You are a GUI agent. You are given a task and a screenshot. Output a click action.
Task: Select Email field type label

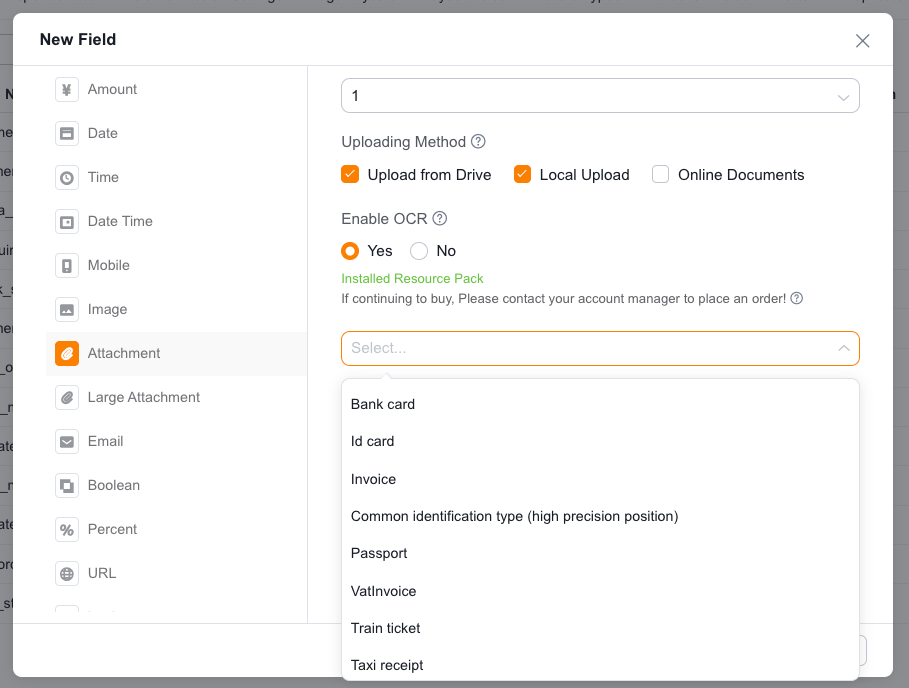click(x=106, y=442)
